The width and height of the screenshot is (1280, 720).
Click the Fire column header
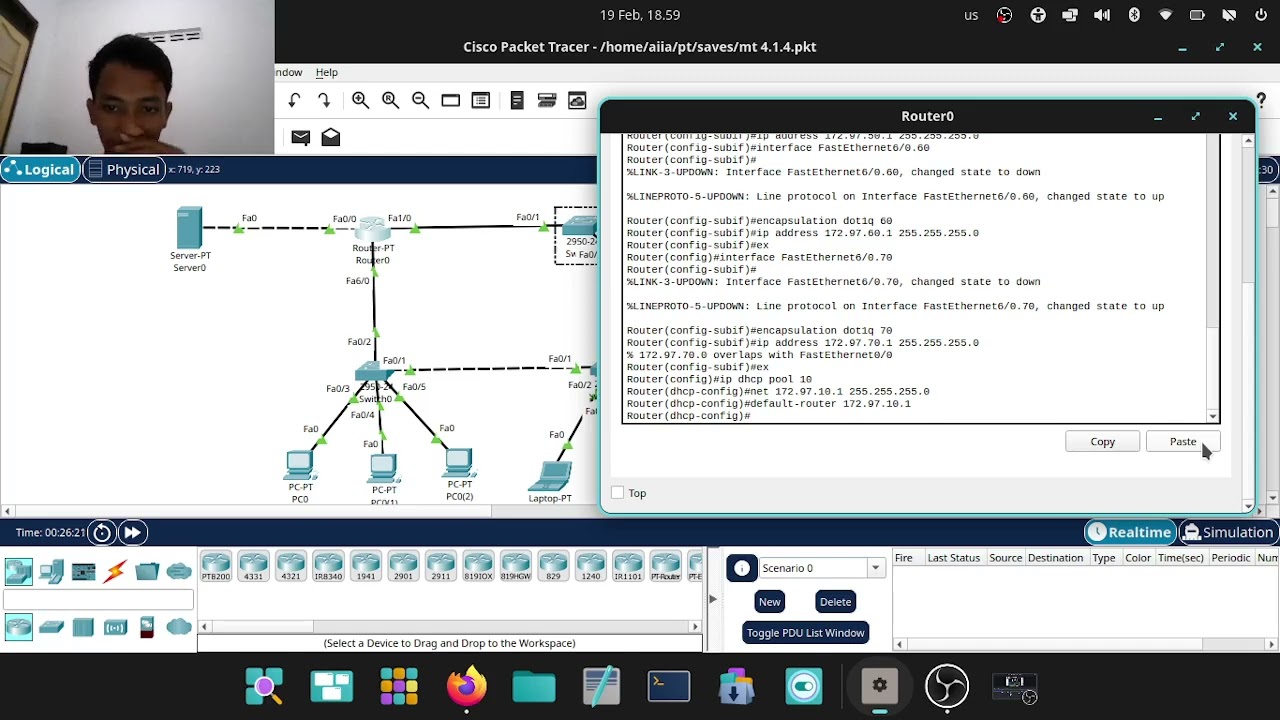[903, 558]
